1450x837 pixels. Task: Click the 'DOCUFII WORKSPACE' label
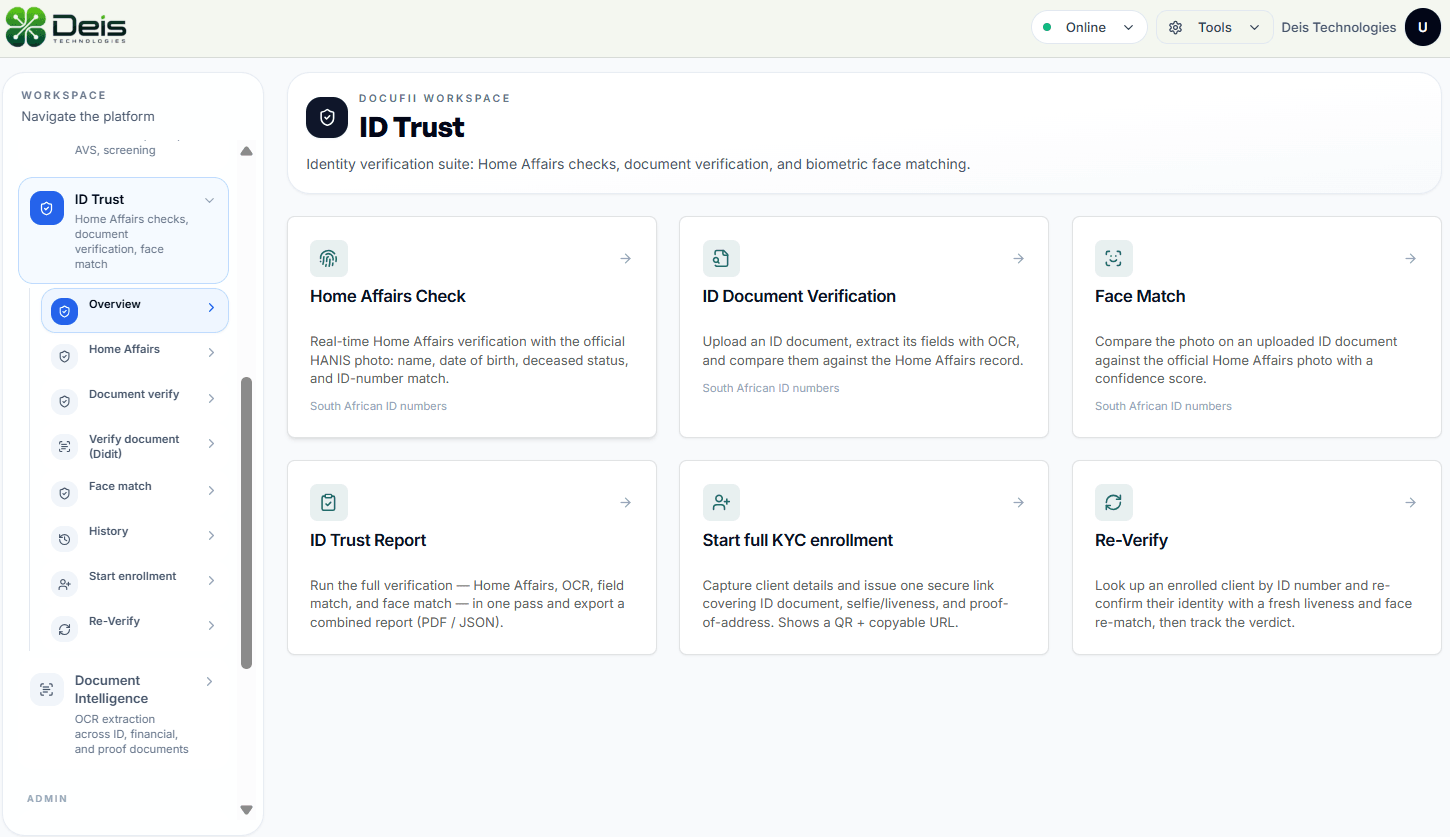(x=435, y=98)
